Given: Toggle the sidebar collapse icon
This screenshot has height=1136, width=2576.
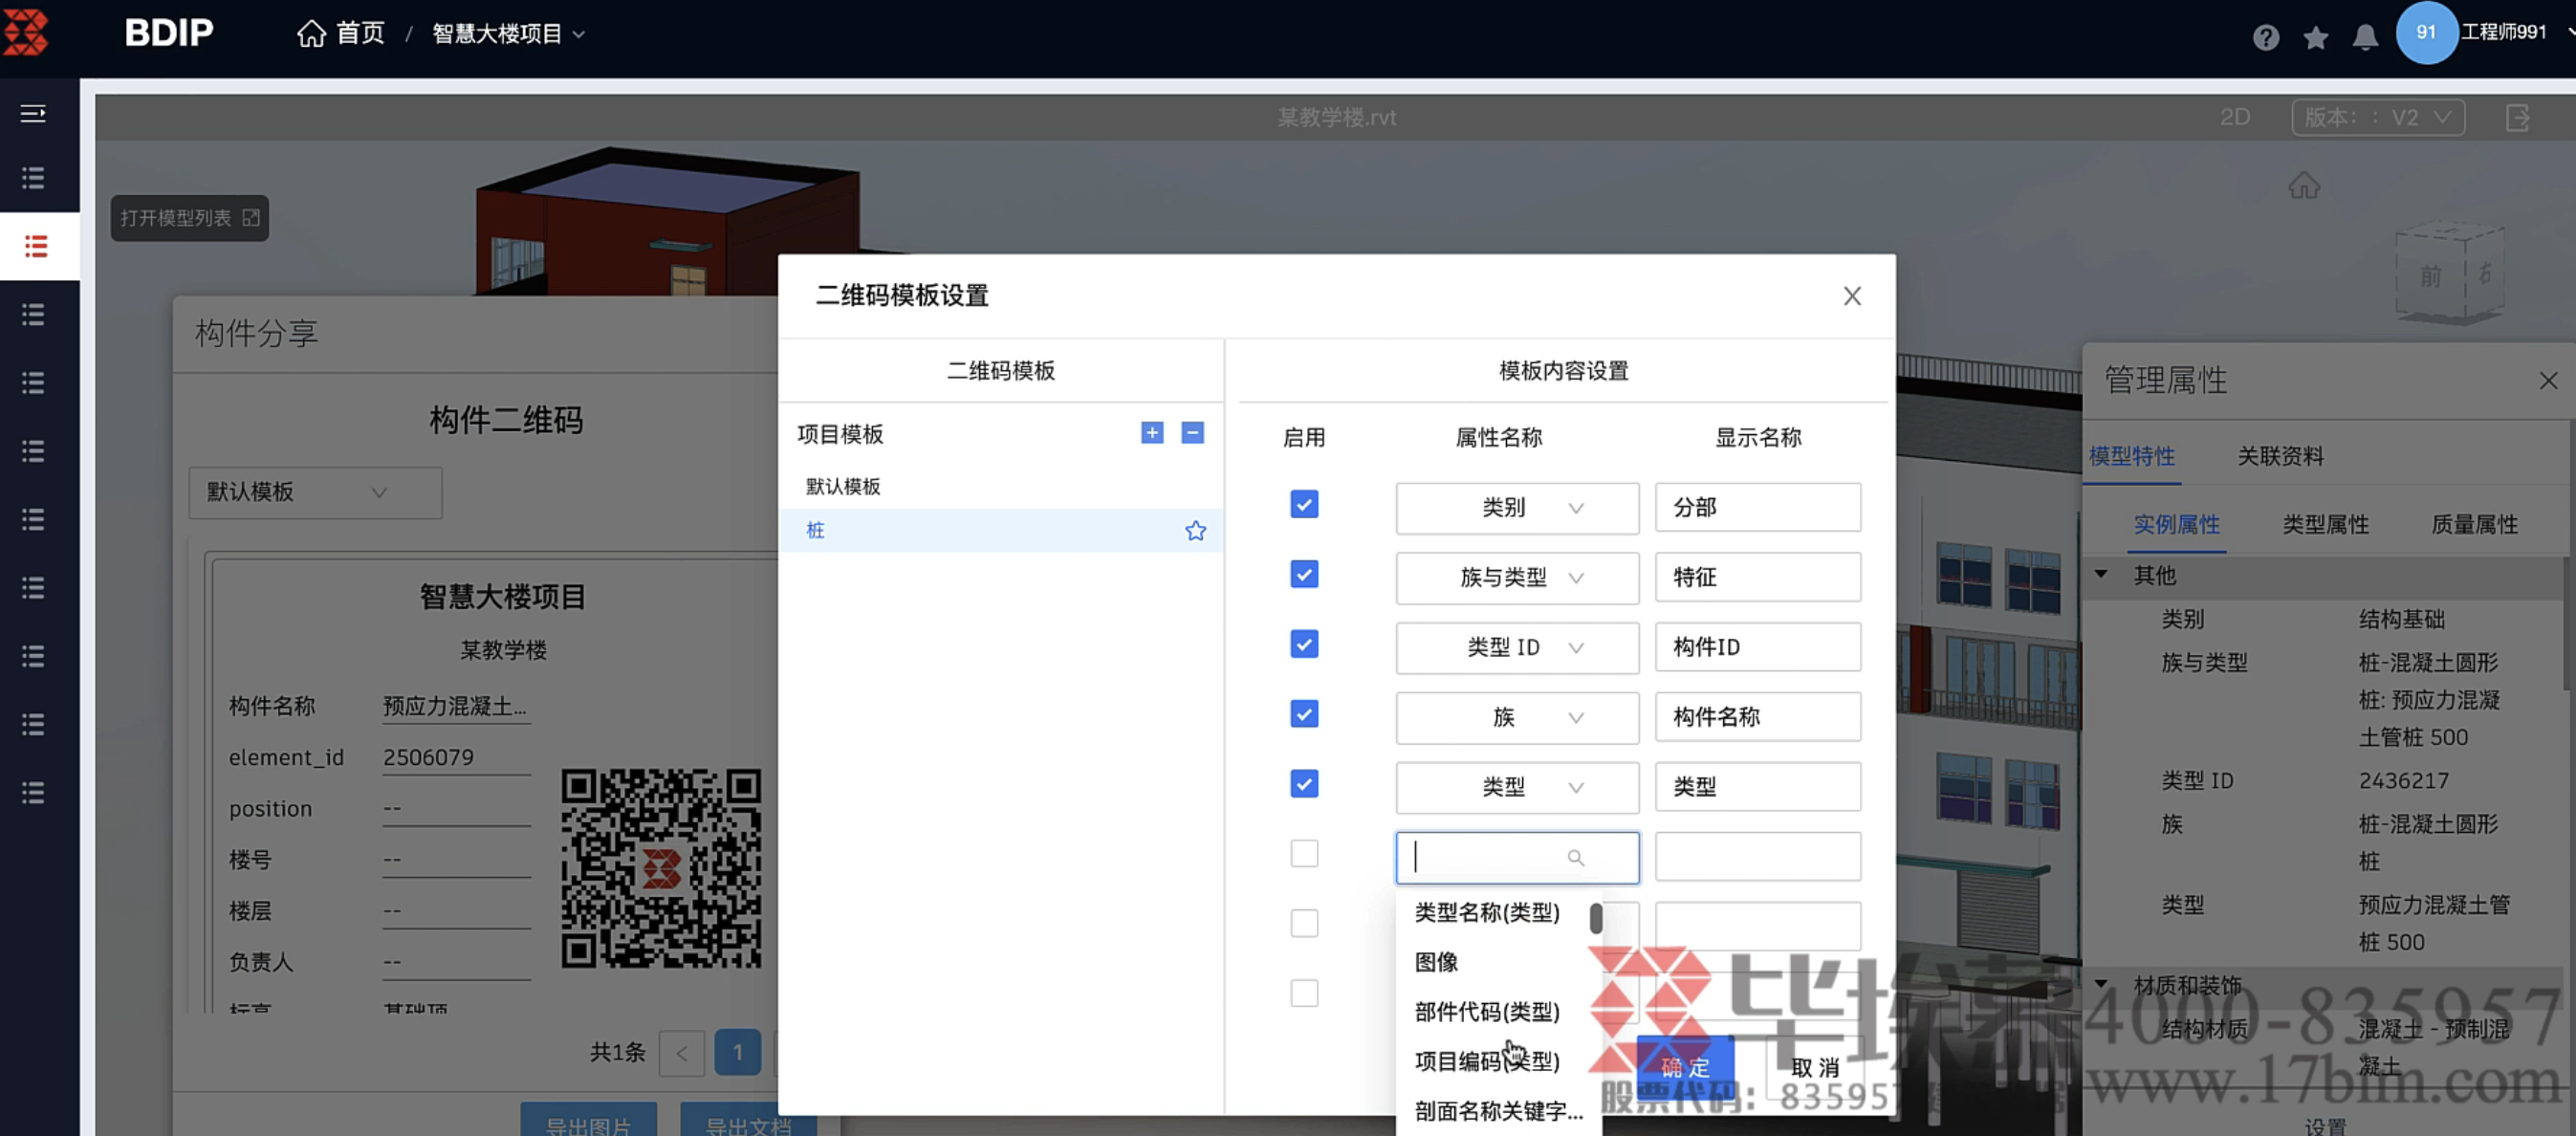Looking at the screenshot, I should tap(34, 113).
